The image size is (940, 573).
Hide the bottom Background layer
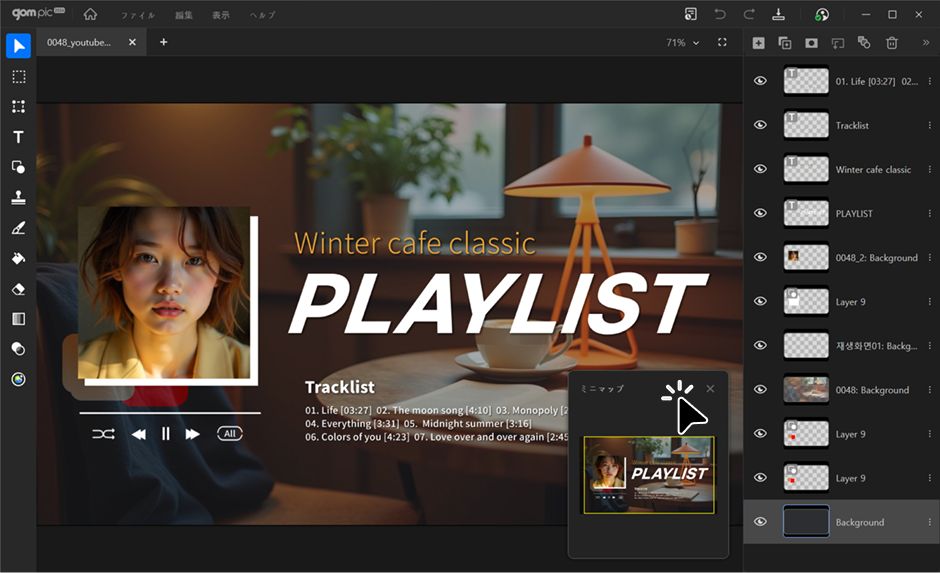[760, 522]
